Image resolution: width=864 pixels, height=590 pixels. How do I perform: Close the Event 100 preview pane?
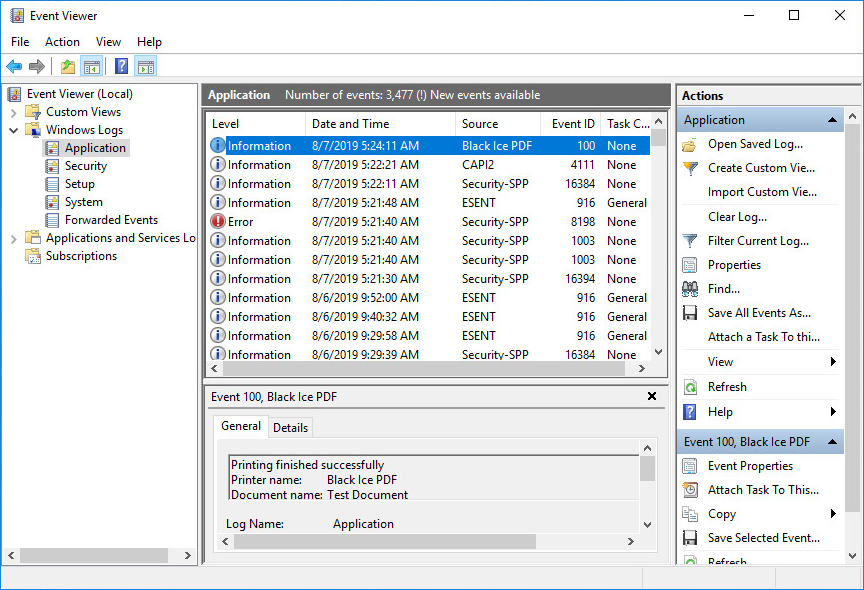pos(652,396)
